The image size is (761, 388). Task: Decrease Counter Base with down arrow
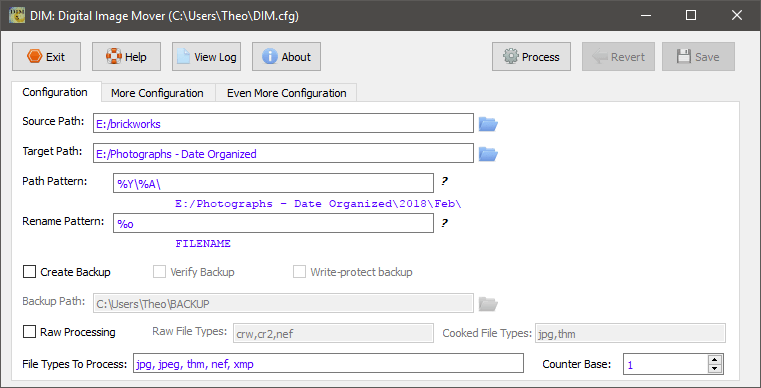(x=715, y=369)
